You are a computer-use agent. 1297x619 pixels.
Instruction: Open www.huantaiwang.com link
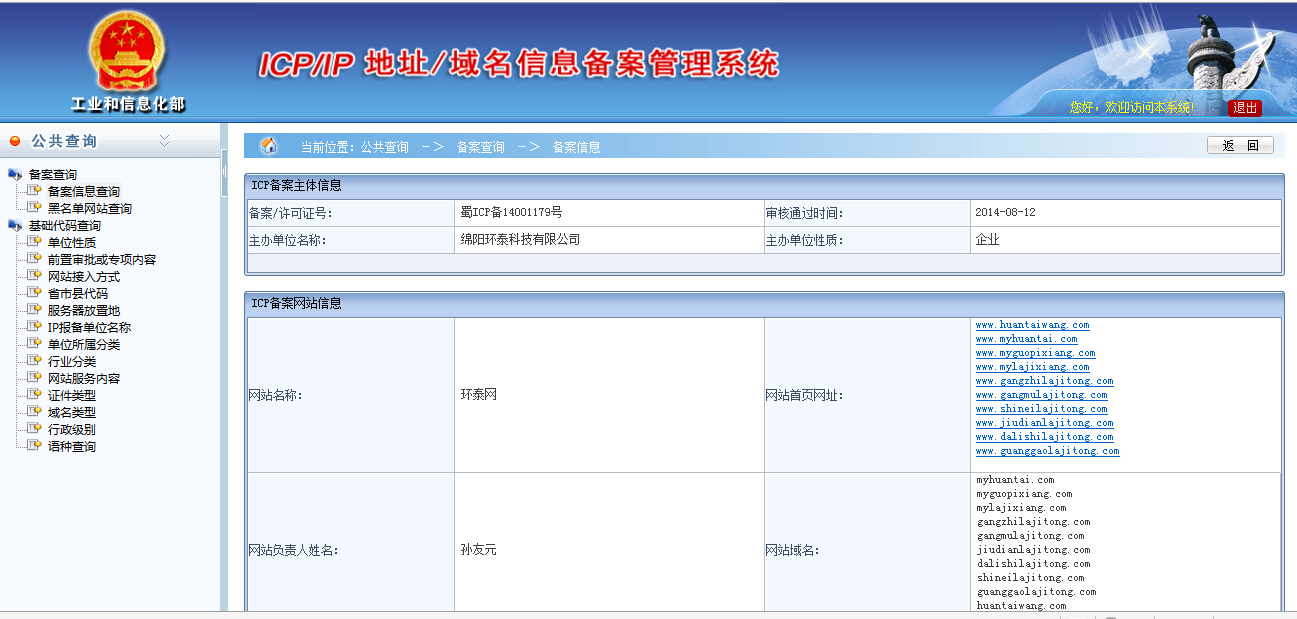click(1032, 325)
